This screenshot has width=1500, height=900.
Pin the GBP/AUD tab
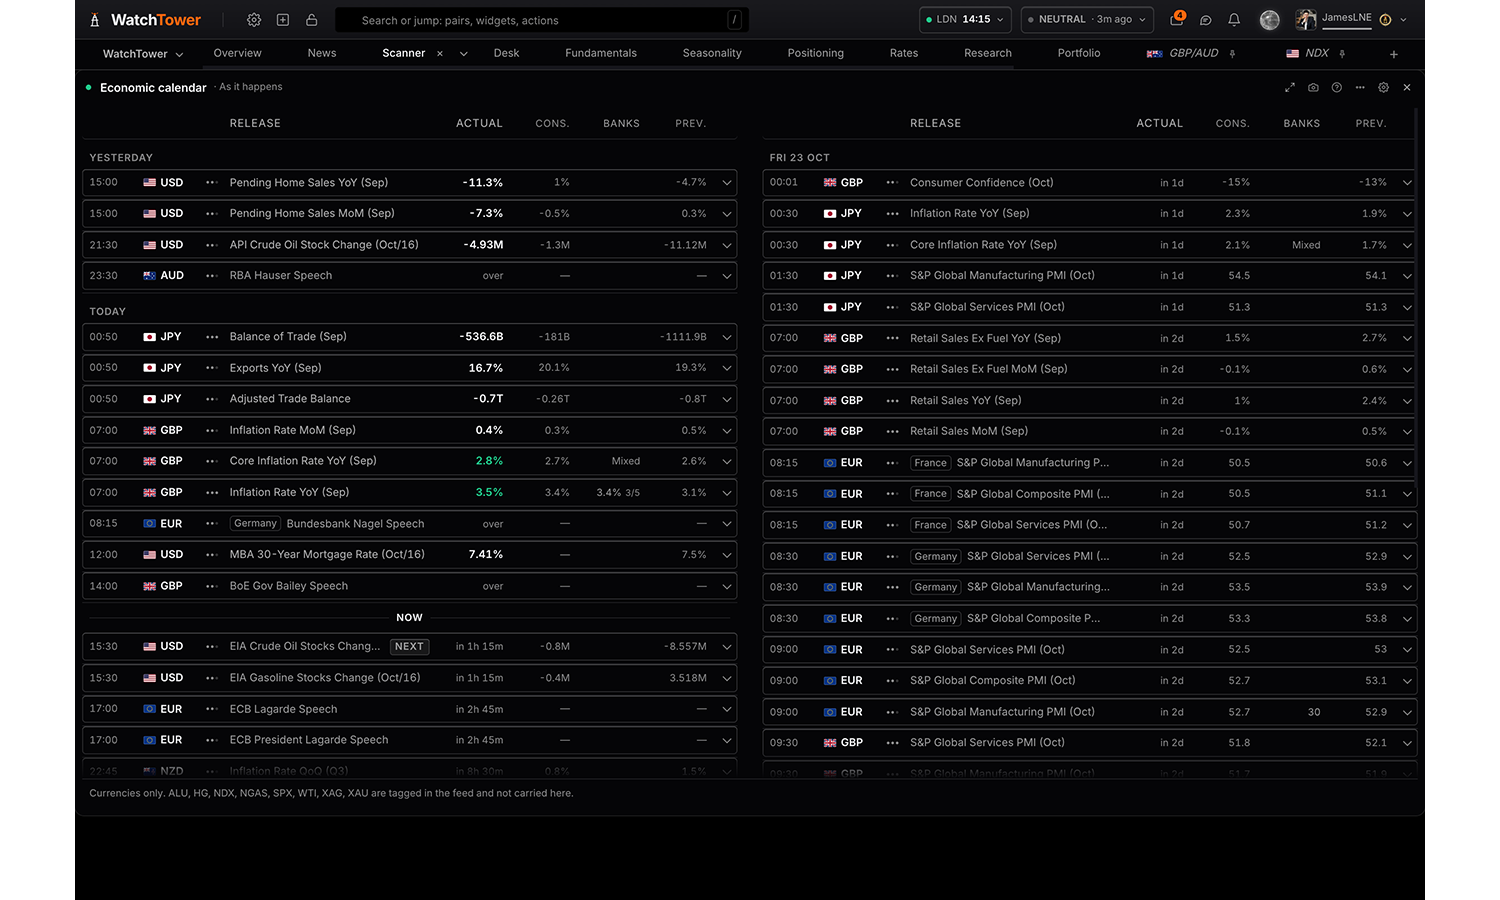tap(1232, 54)
